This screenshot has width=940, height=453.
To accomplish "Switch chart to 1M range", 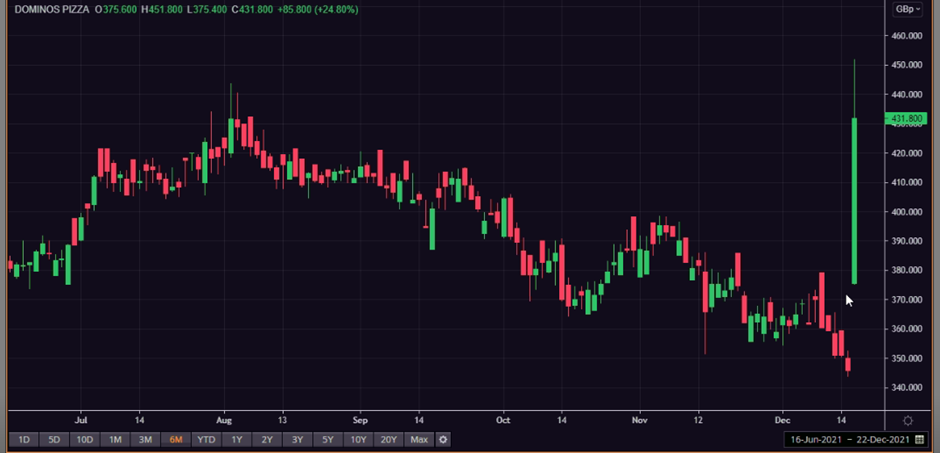I will (115, 440).
